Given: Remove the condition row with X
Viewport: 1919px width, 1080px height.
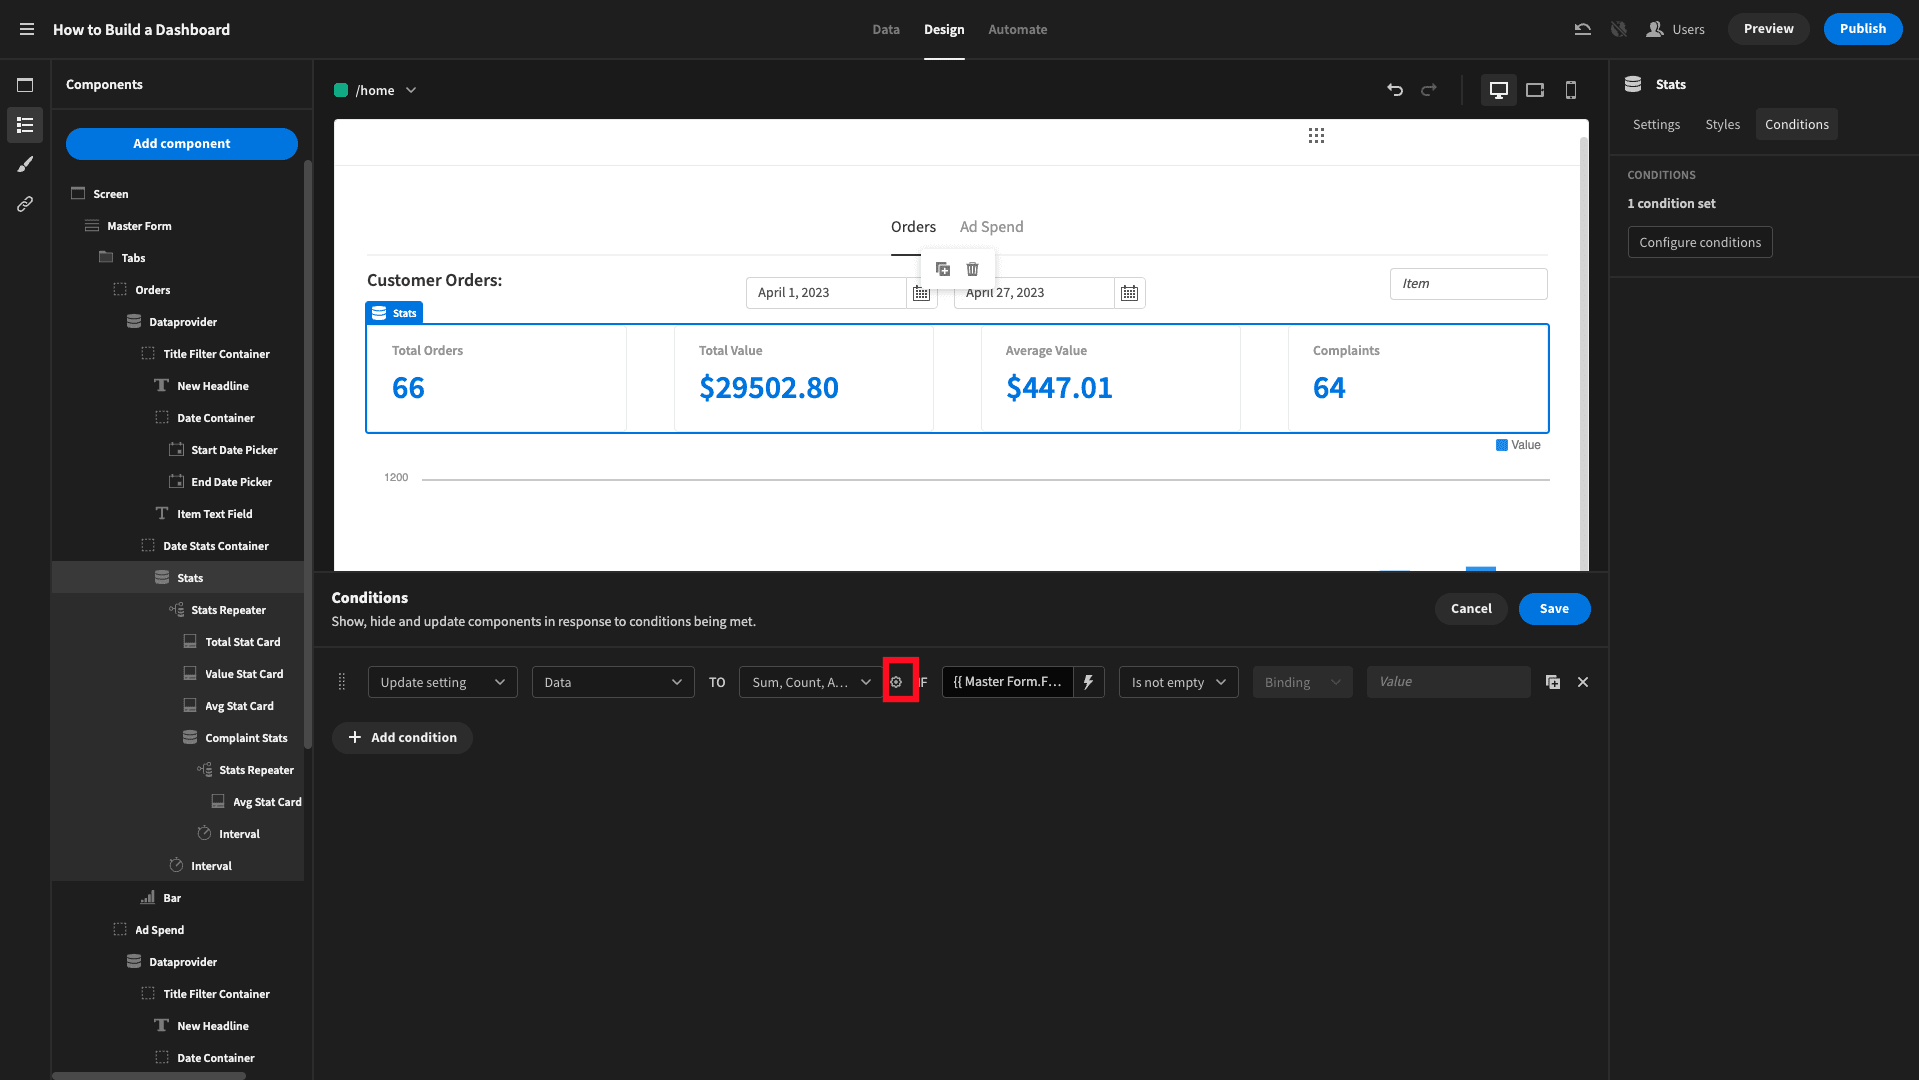Looking at the screenshot, I should pyautogui.click(x=1583, y=682).
